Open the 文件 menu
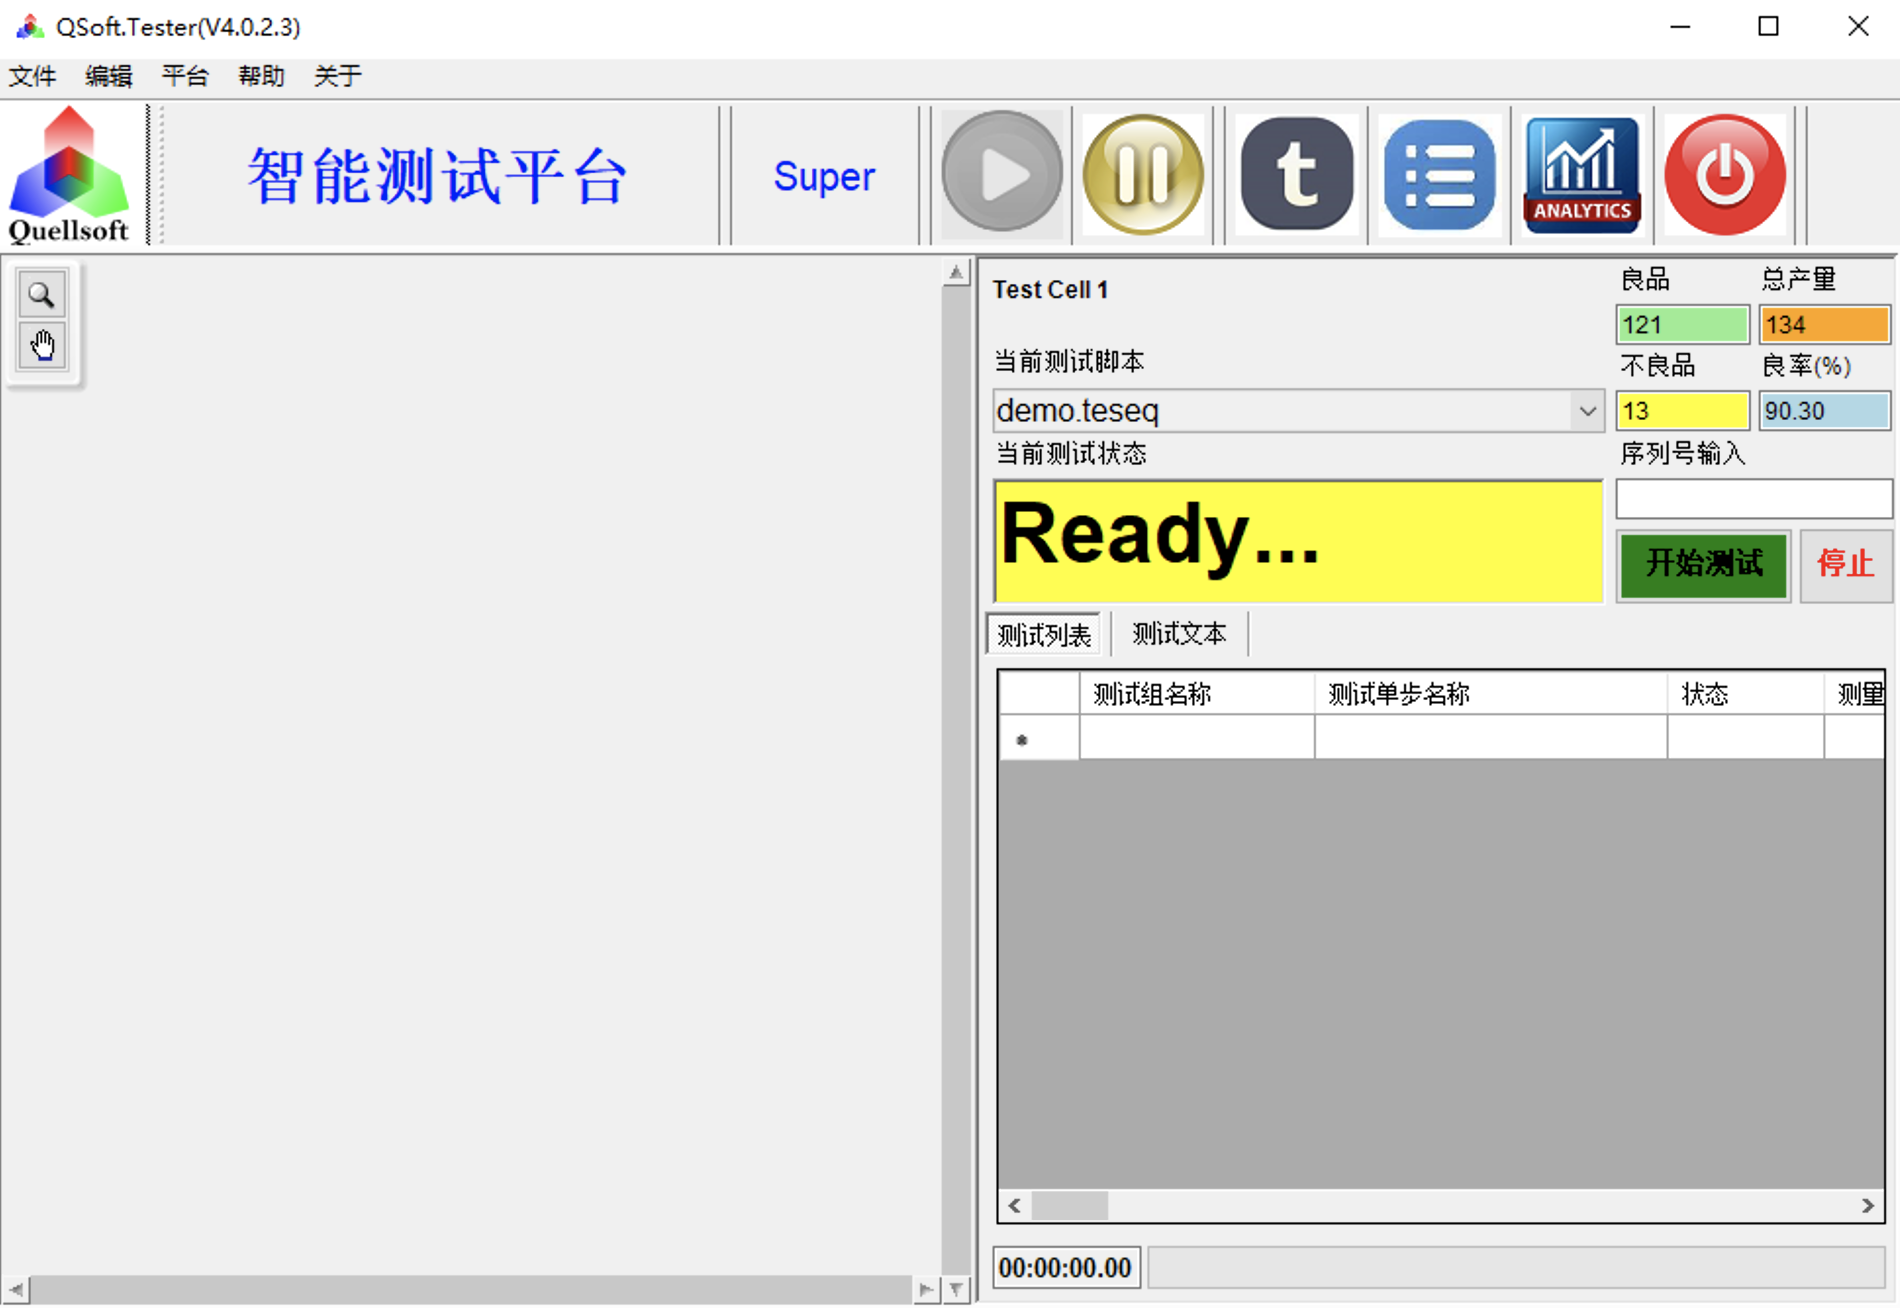Viewport: 1900px width, 1308px height. click(32, 76)
